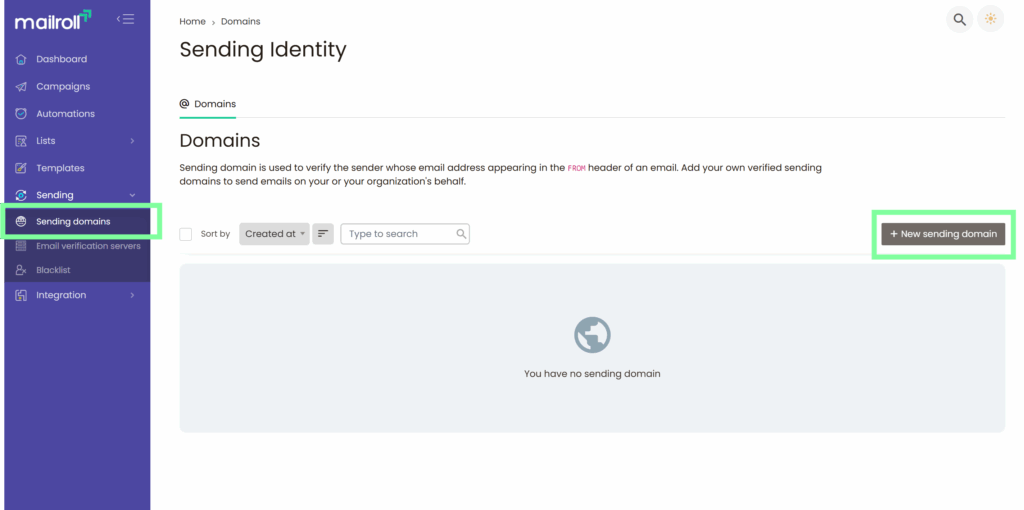Expand the Lists submenu
This screenshot has width=1024, height=510.
pos(132,141)
